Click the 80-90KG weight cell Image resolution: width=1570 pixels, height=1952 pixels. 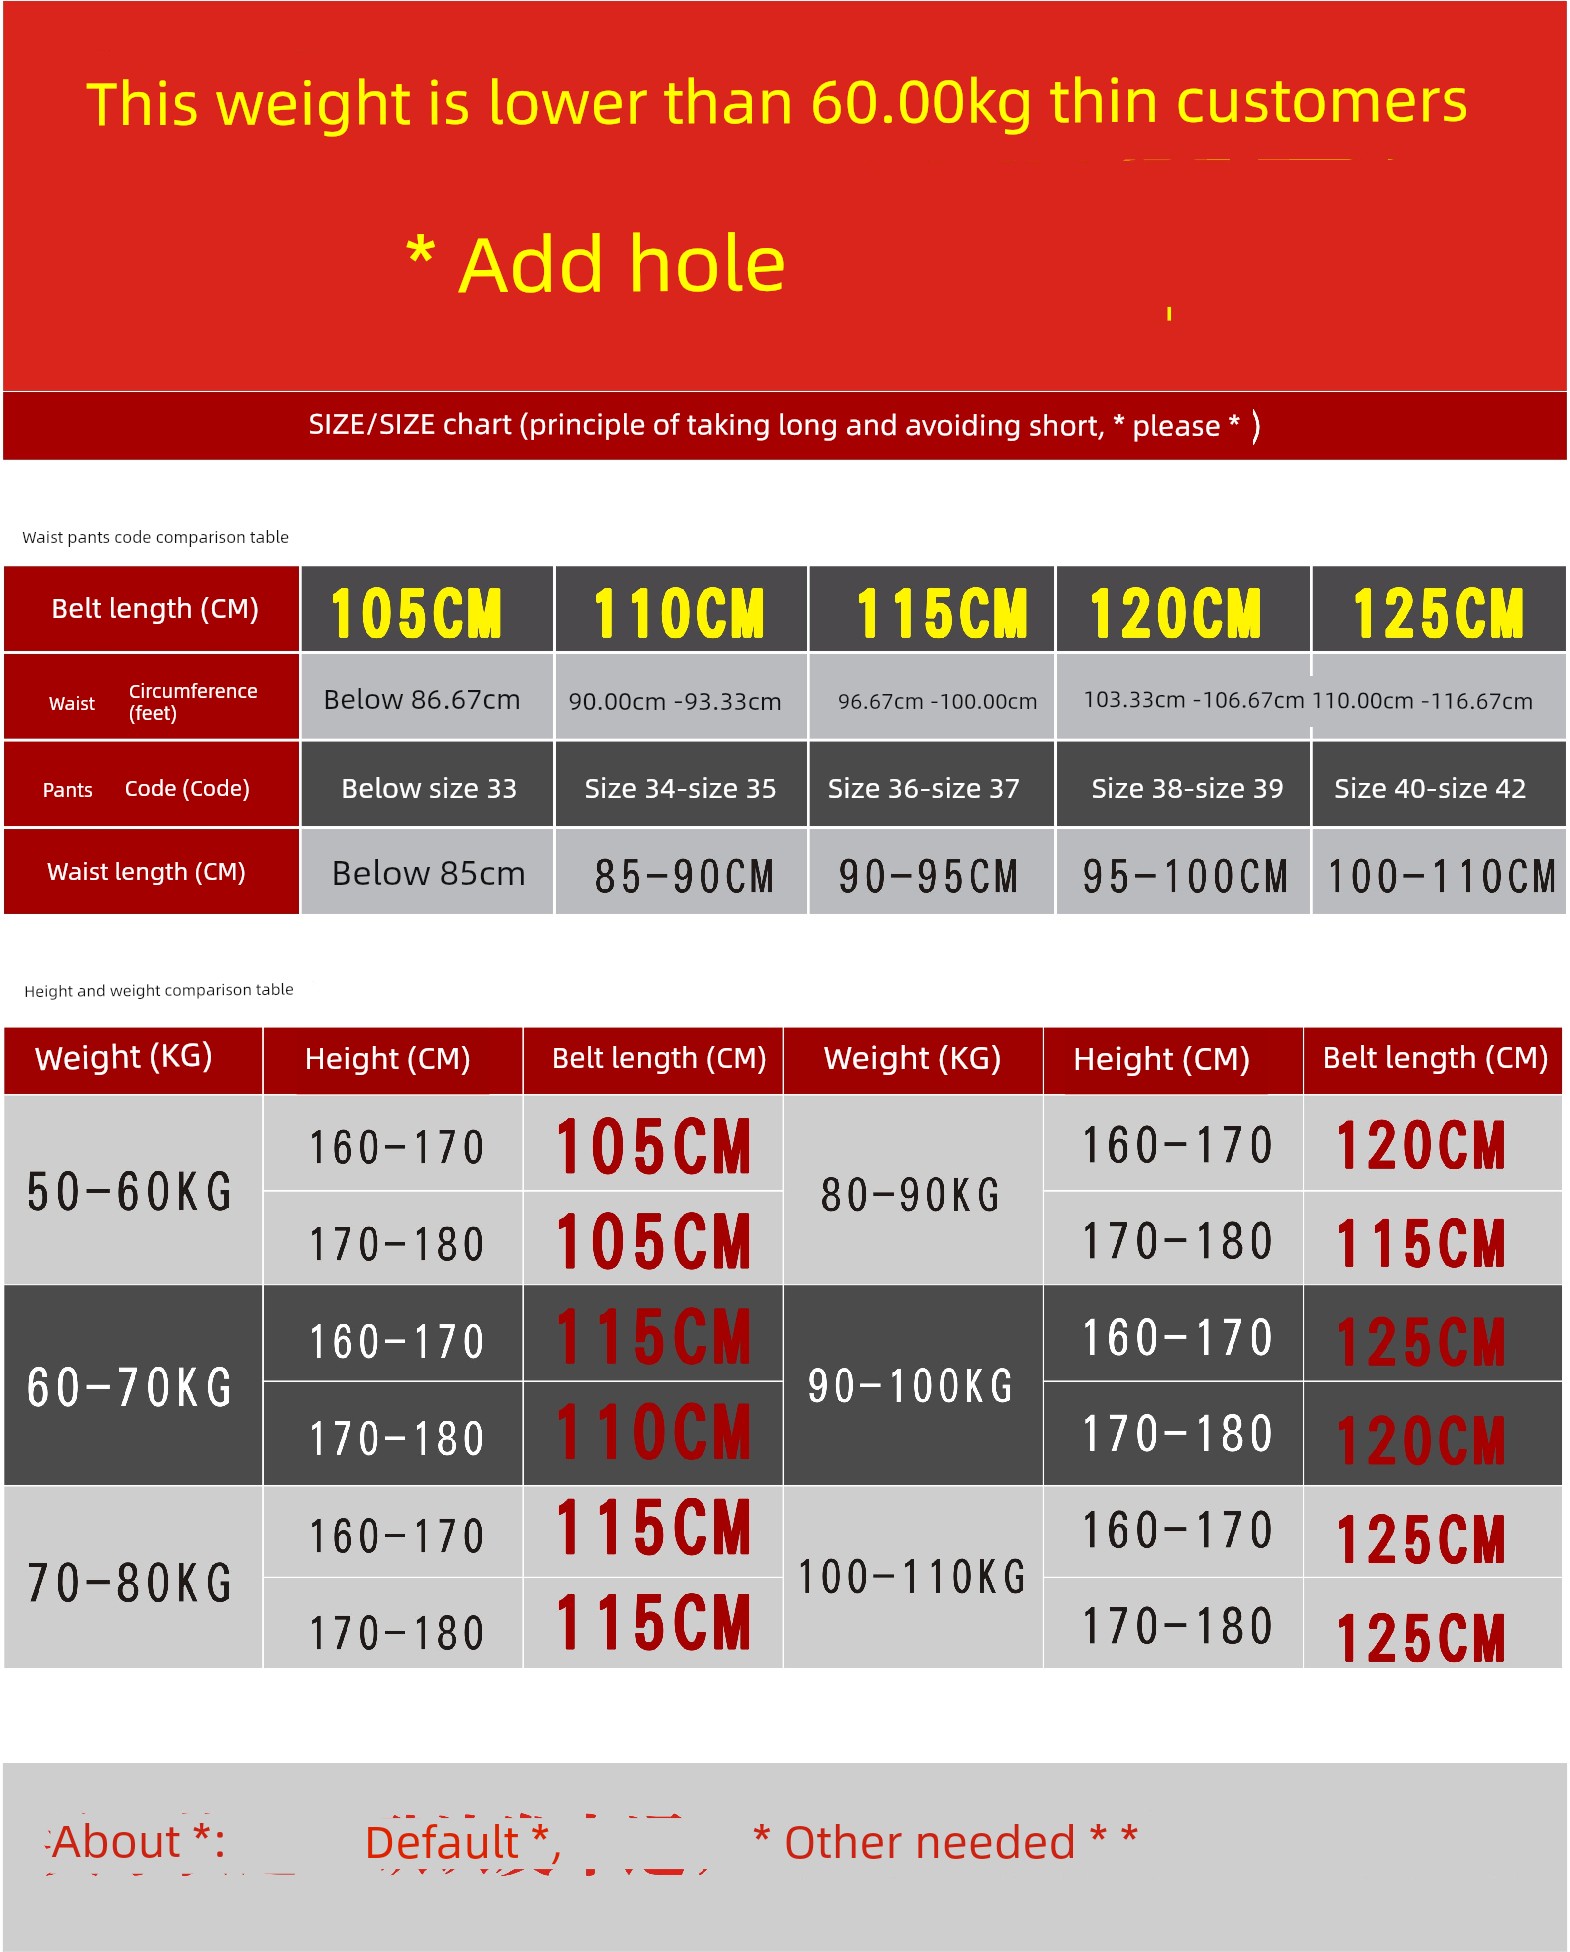[x=910, y=1194]
